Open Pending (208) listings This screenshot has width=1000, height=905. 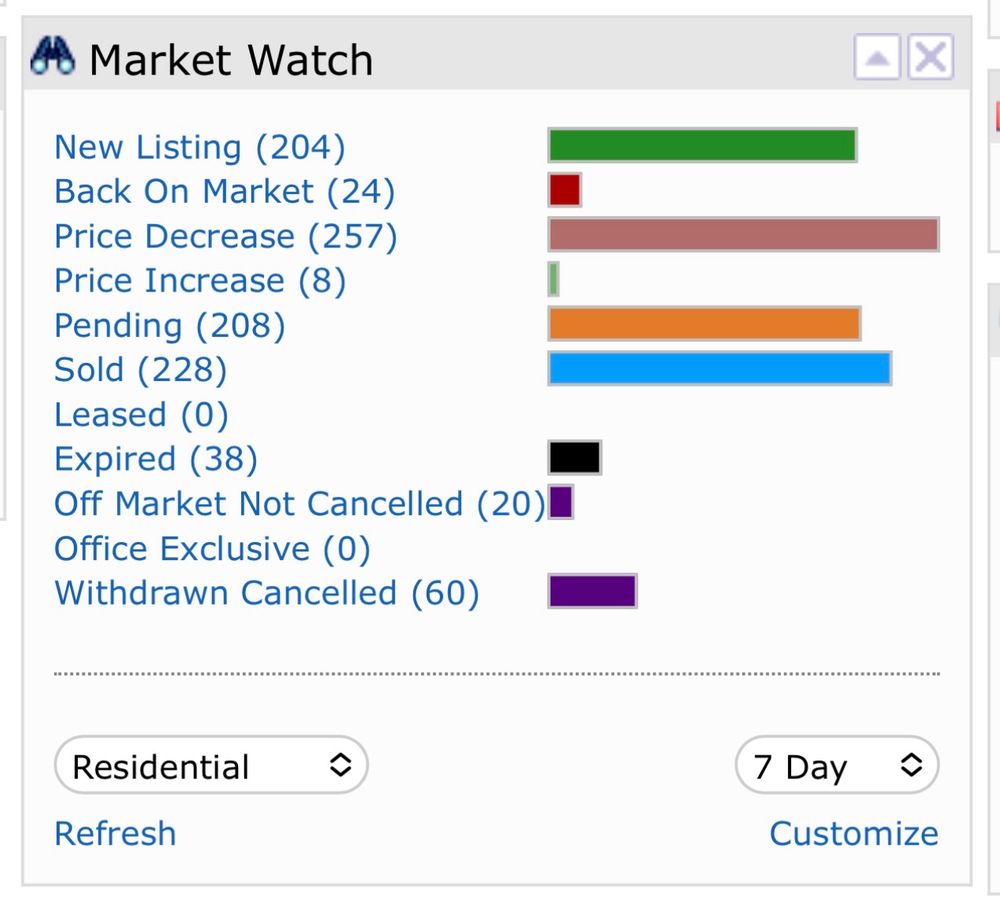click(170, 326)
